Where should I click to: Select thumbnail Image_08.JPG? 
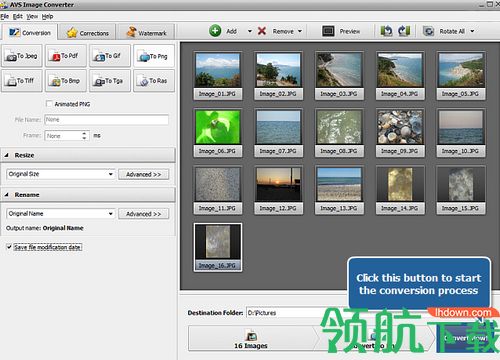(x=339, y=133)
